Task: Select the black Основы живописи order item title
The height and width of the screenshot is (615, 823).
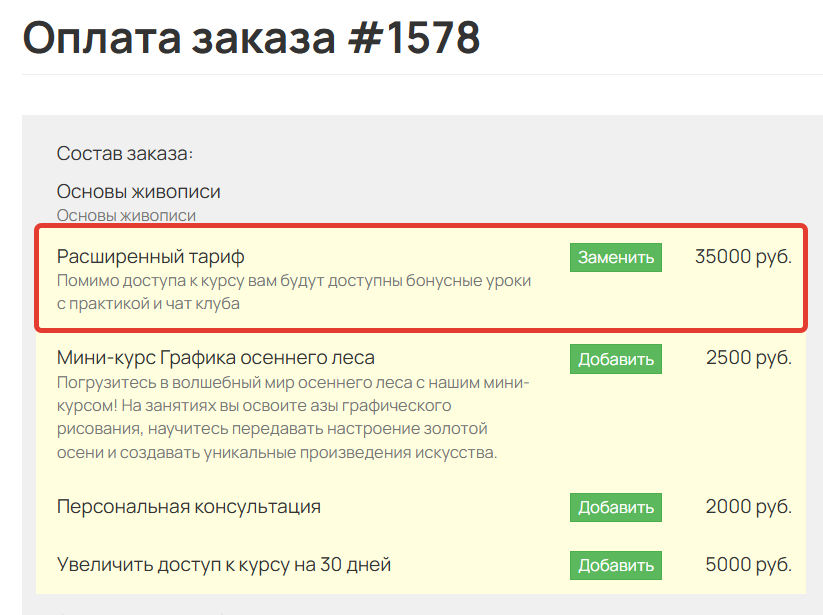Action: [139, 192]
